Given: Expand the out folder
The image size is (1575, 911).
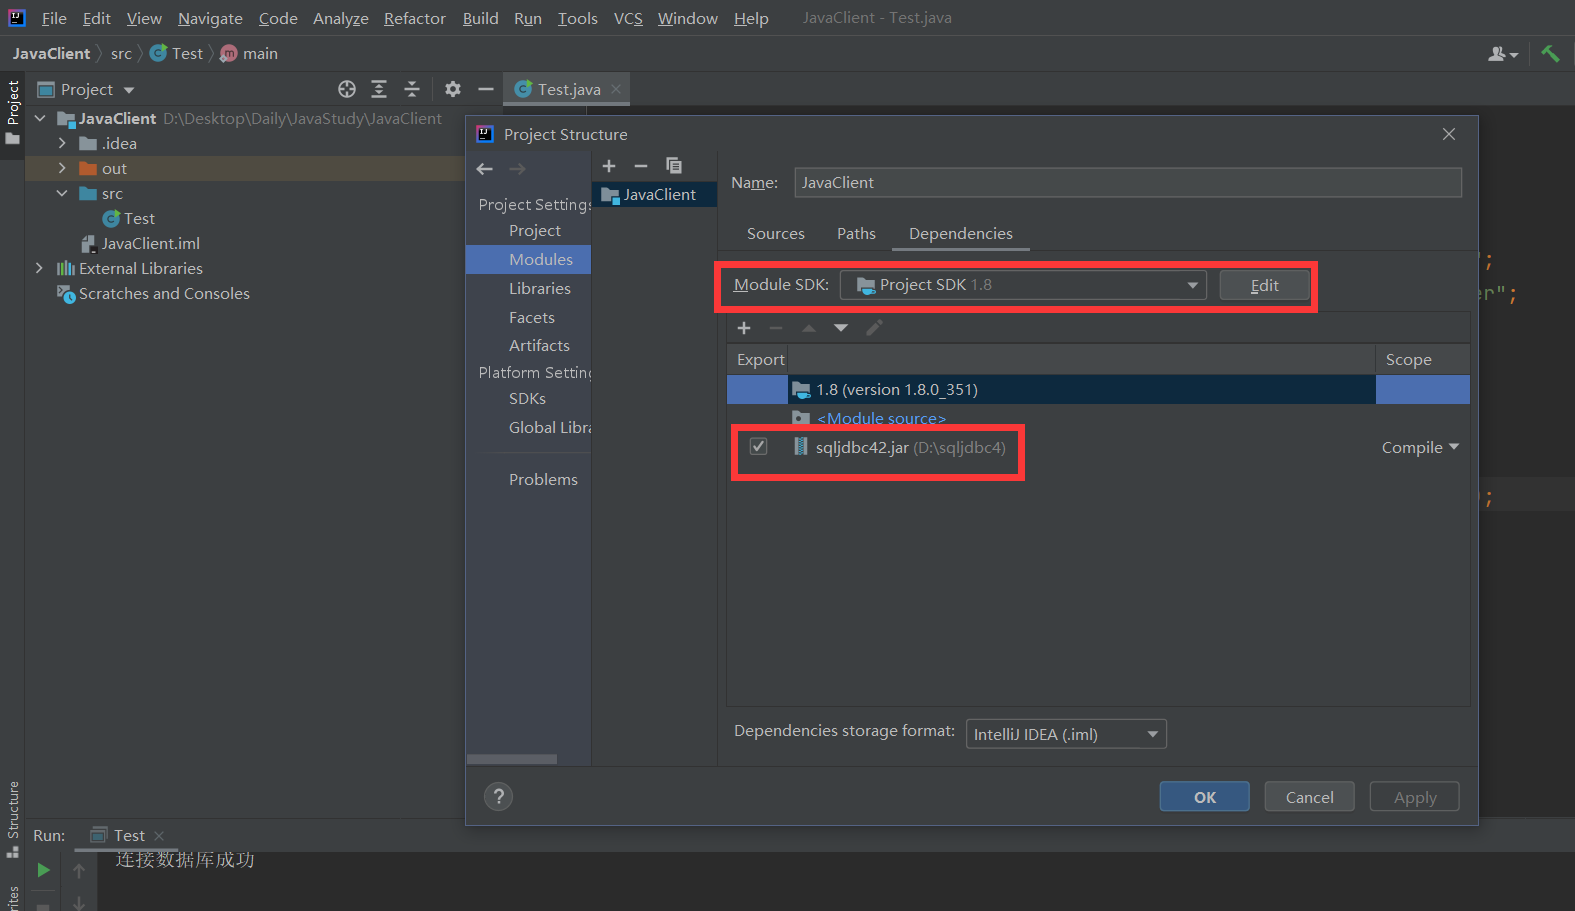Looking at the screenshot, I should 62,168.
